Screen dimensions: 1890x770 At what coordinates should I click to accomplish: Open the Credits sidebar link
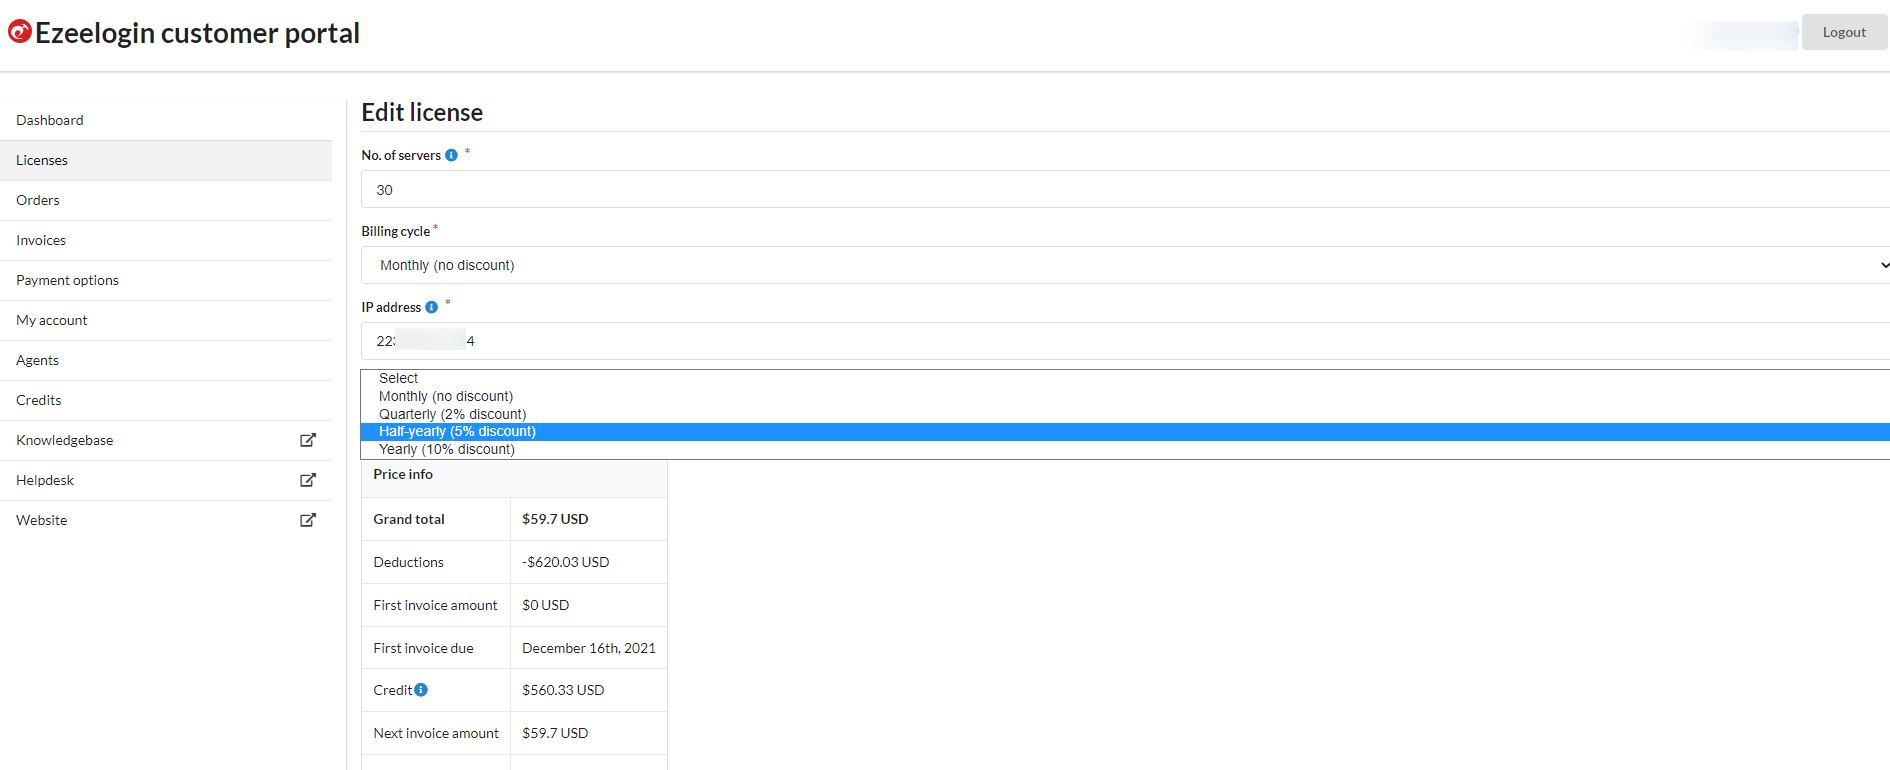(x=39, y=400)
